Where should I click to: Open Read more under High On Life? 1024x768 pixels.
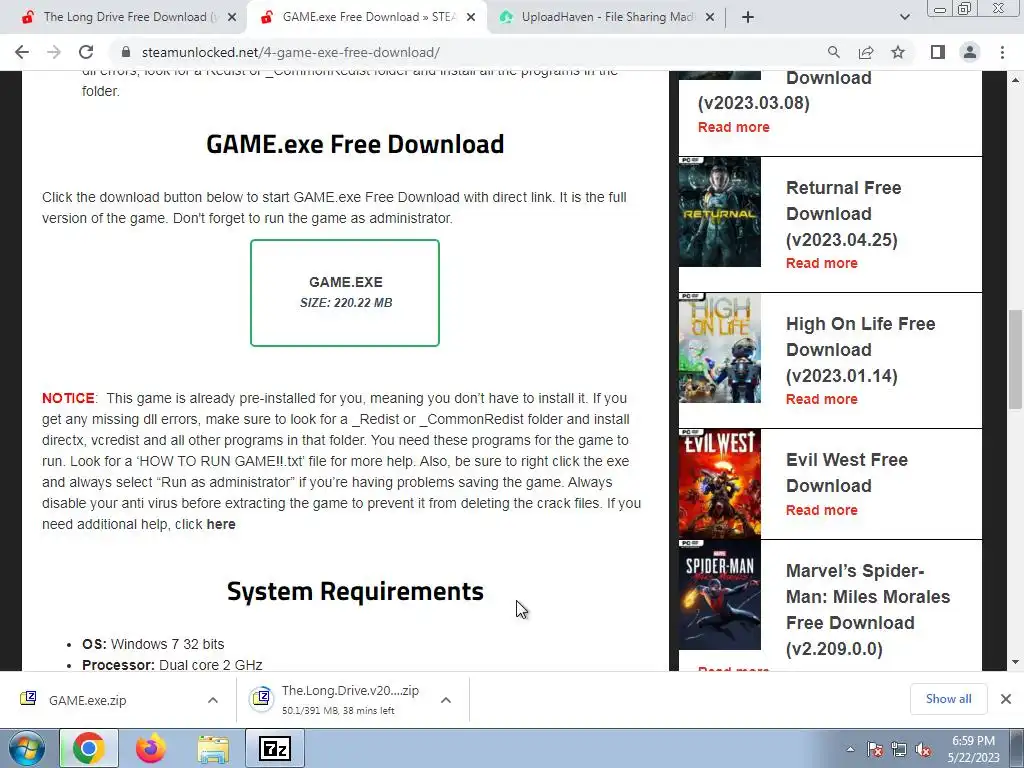(822, 399)
